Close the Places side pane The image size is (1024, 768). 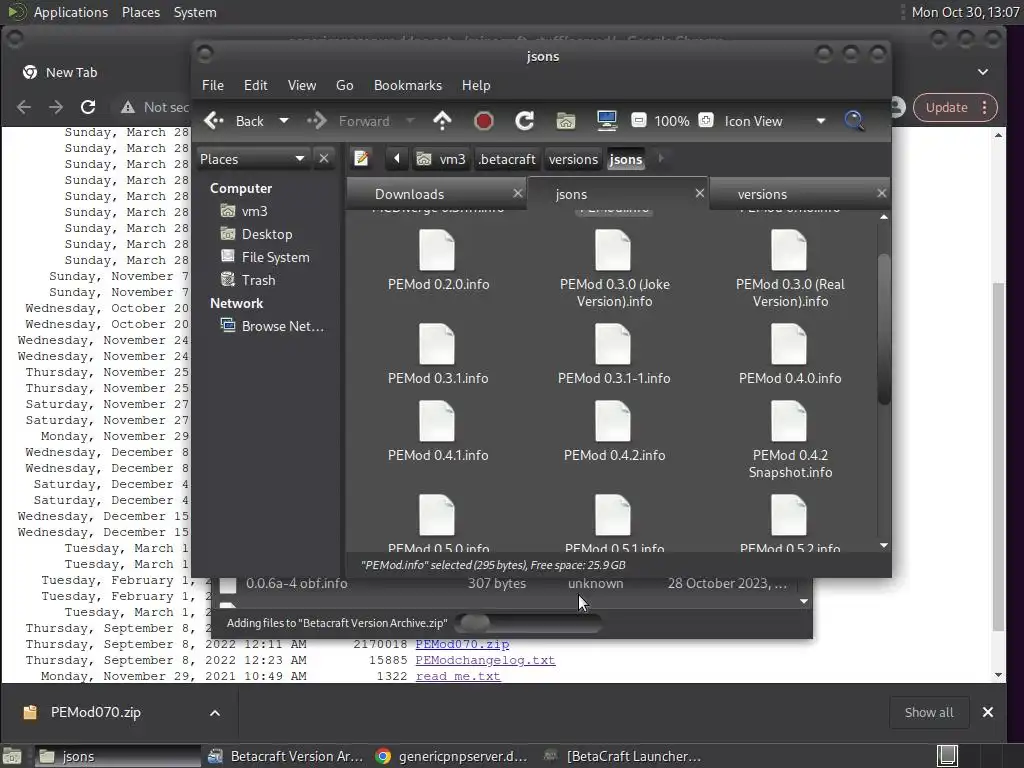(x=323, y=159)
